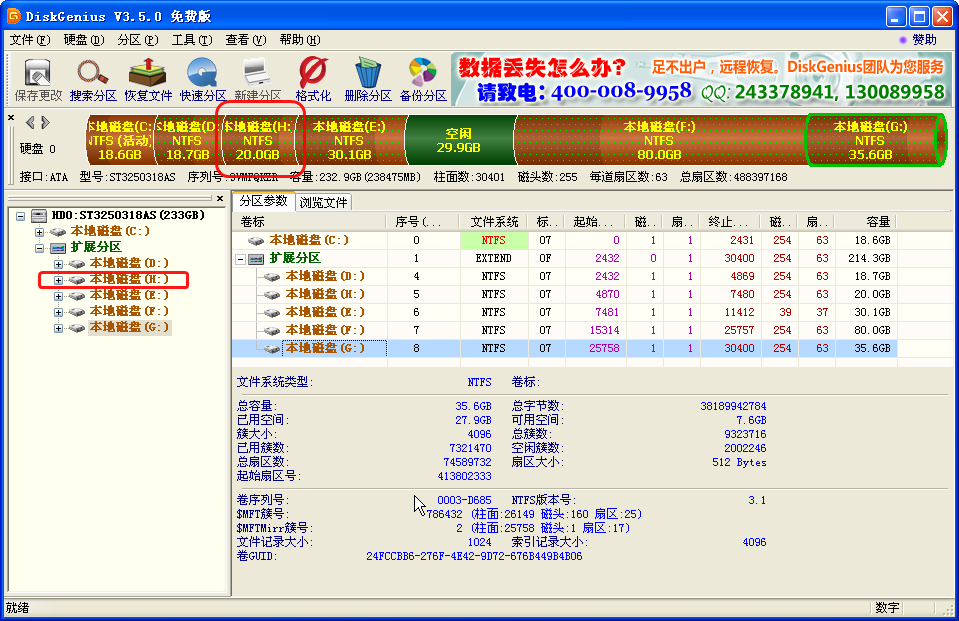Select partition E: 30.1GB on disk map
Viewport: 959px width, 621px height.
tap(349, 140)
